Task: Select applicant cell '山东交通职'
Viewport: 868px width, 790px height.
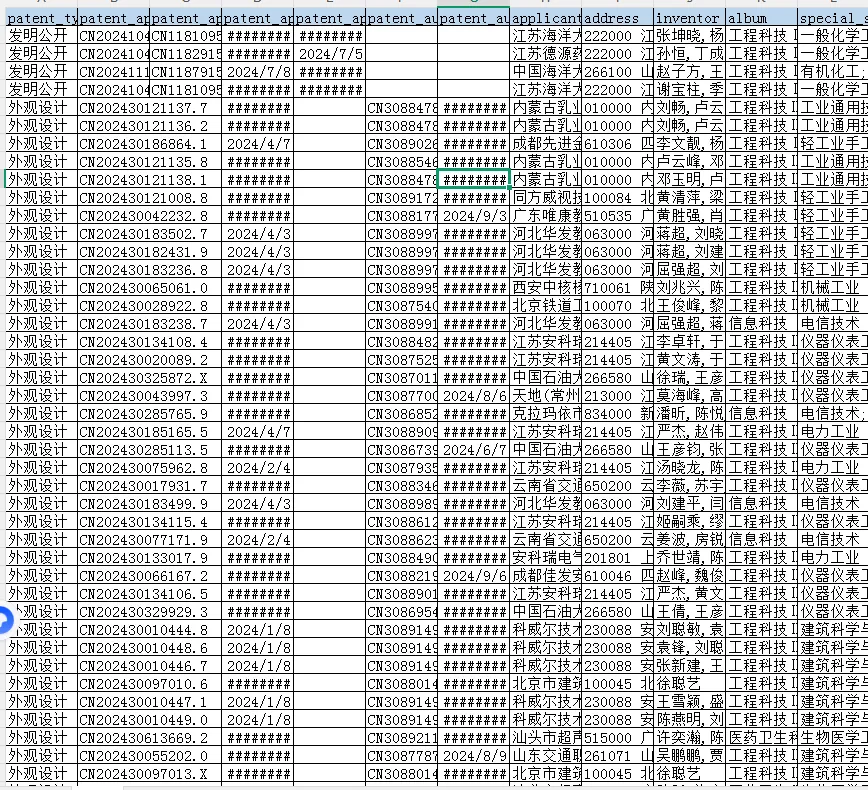Action: (545, 755)
